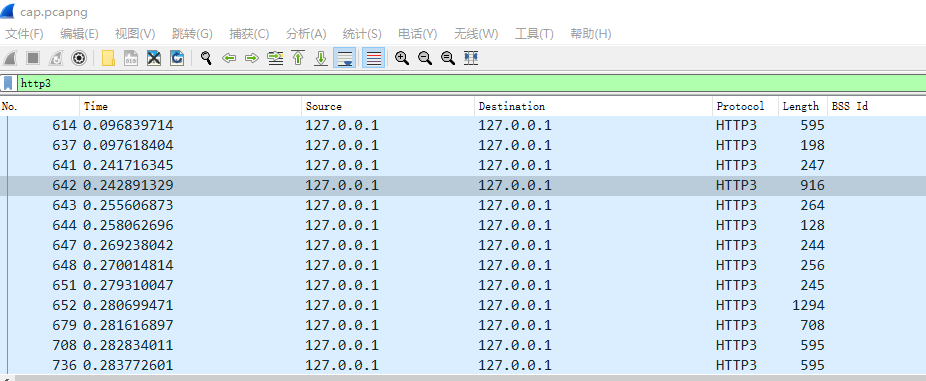Open the 跳转(G) menu
Screen dimensions: 926x381
[x=192, y=34]
